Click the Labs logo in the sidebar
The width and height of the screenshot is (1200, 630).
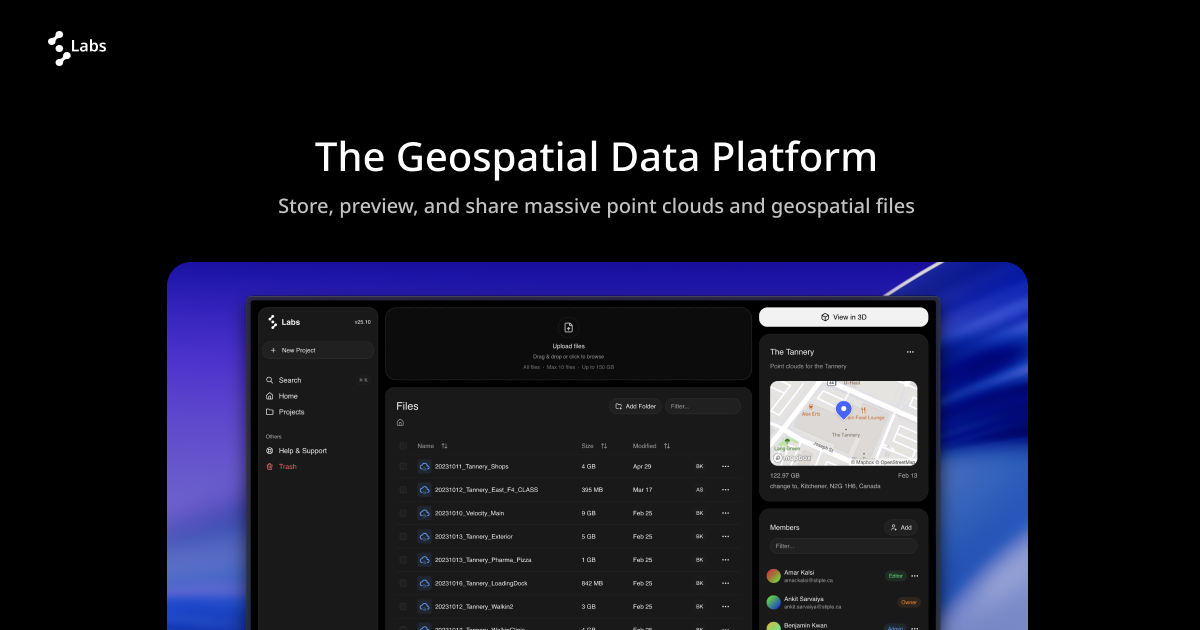tap(272, 322)
